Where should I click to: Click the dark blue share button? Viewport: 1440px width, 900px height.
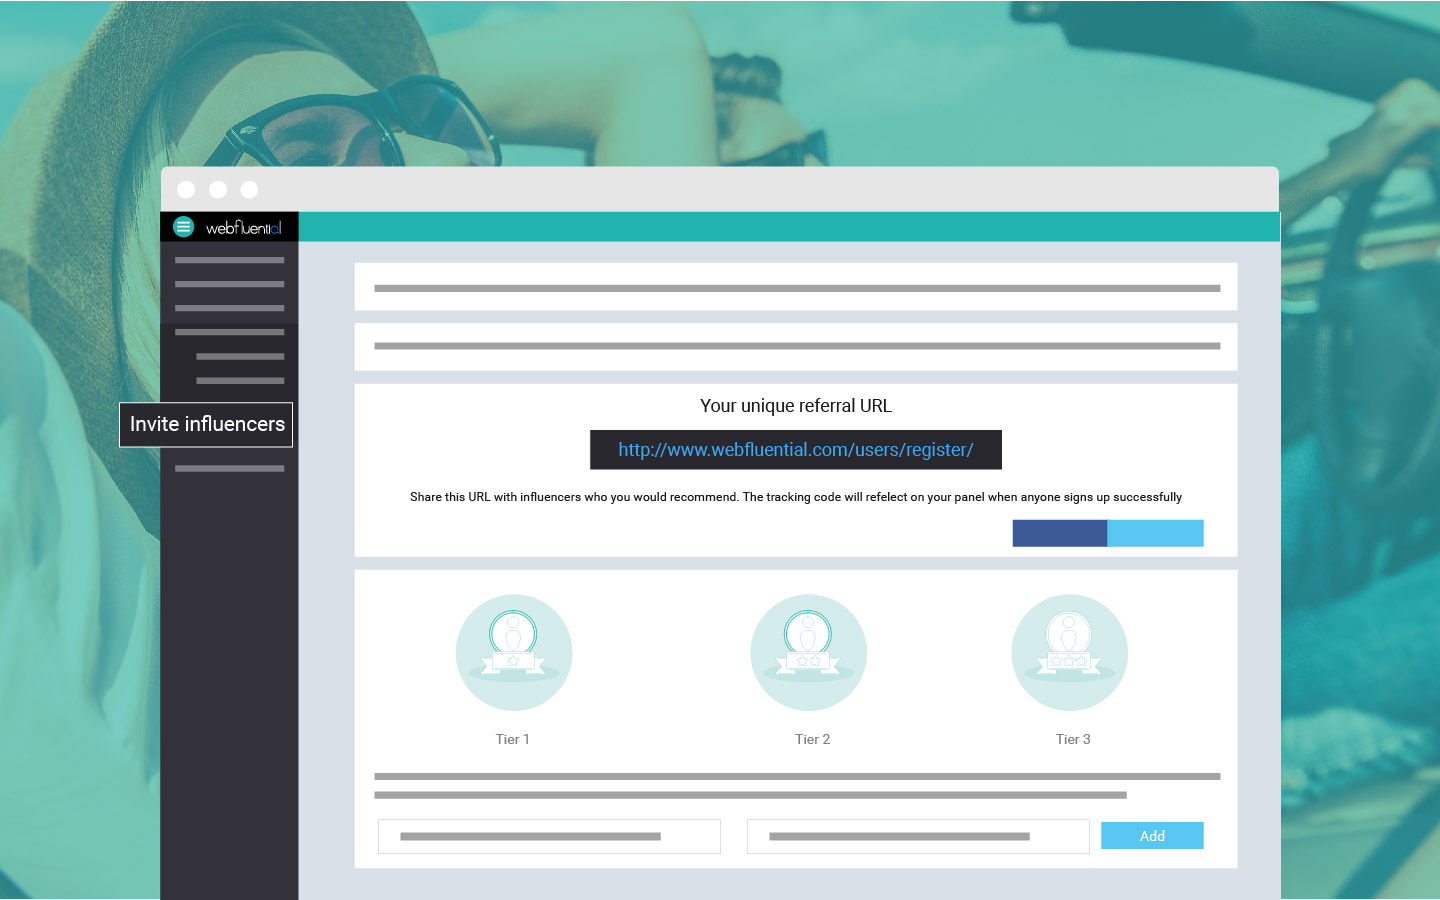[x=1060, y=533]
